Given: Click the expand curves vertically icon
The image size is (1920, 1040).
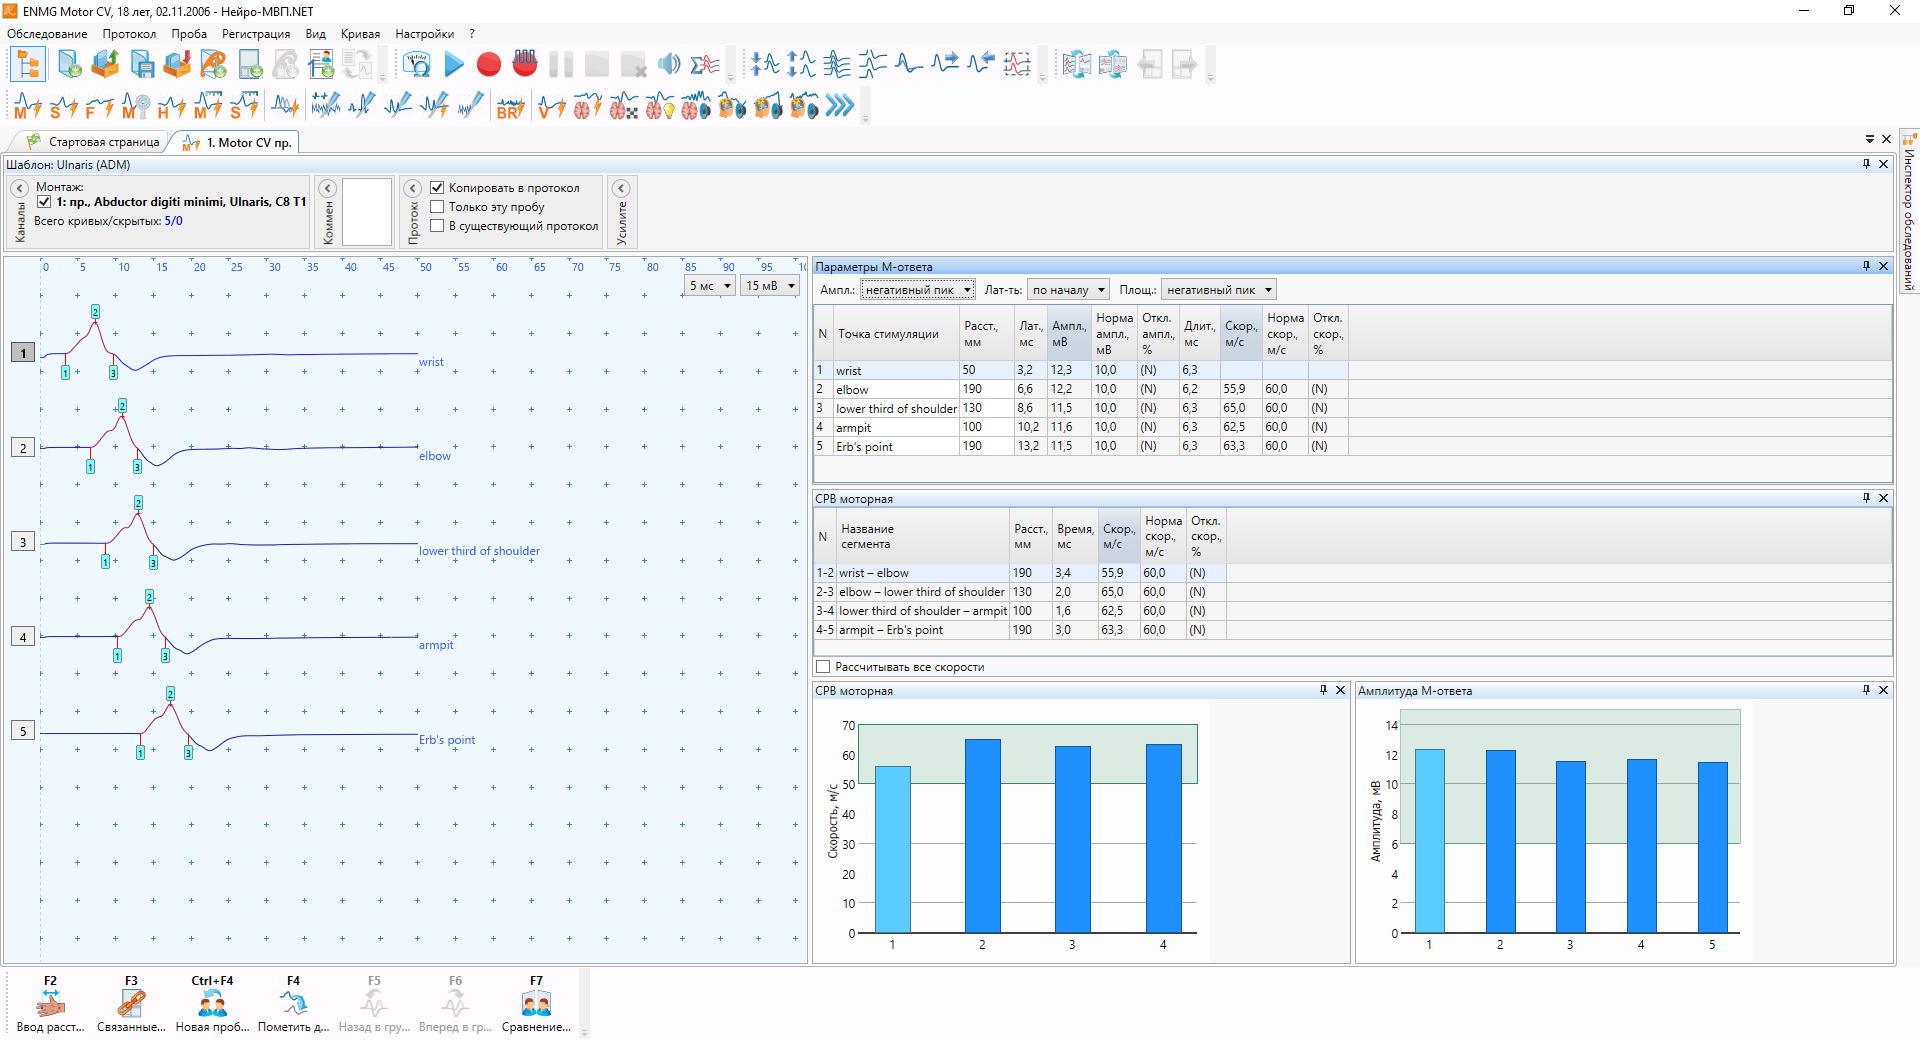Looking at the screenshot, I should [801, 65].
